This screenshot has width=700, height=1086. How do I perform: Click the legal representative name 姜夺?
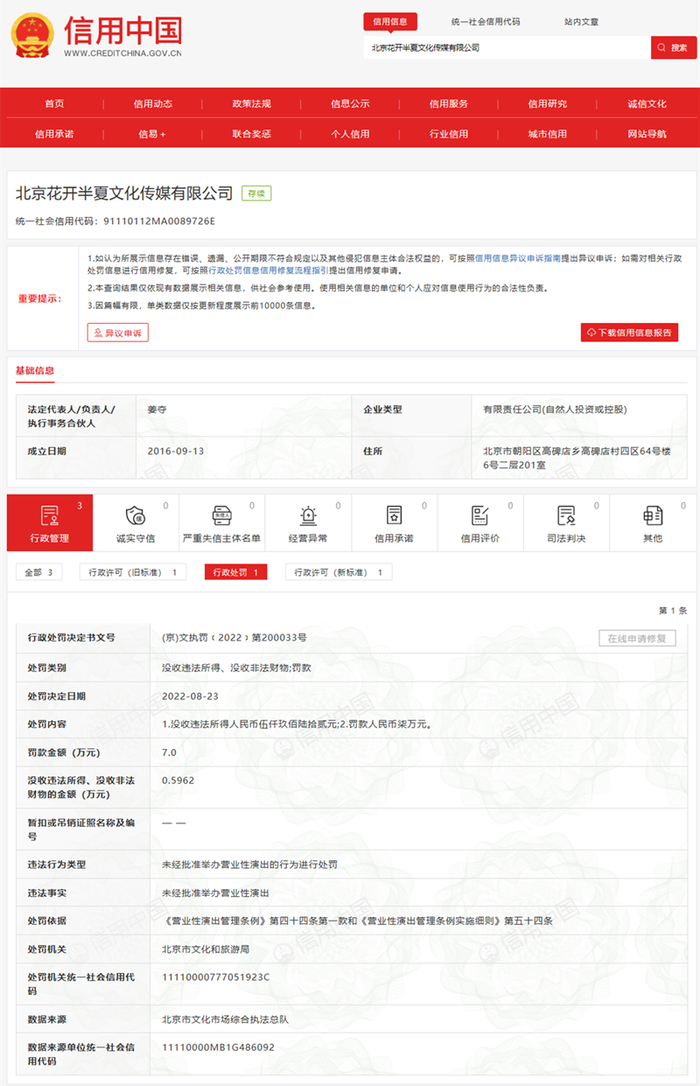tap(157, 409)
